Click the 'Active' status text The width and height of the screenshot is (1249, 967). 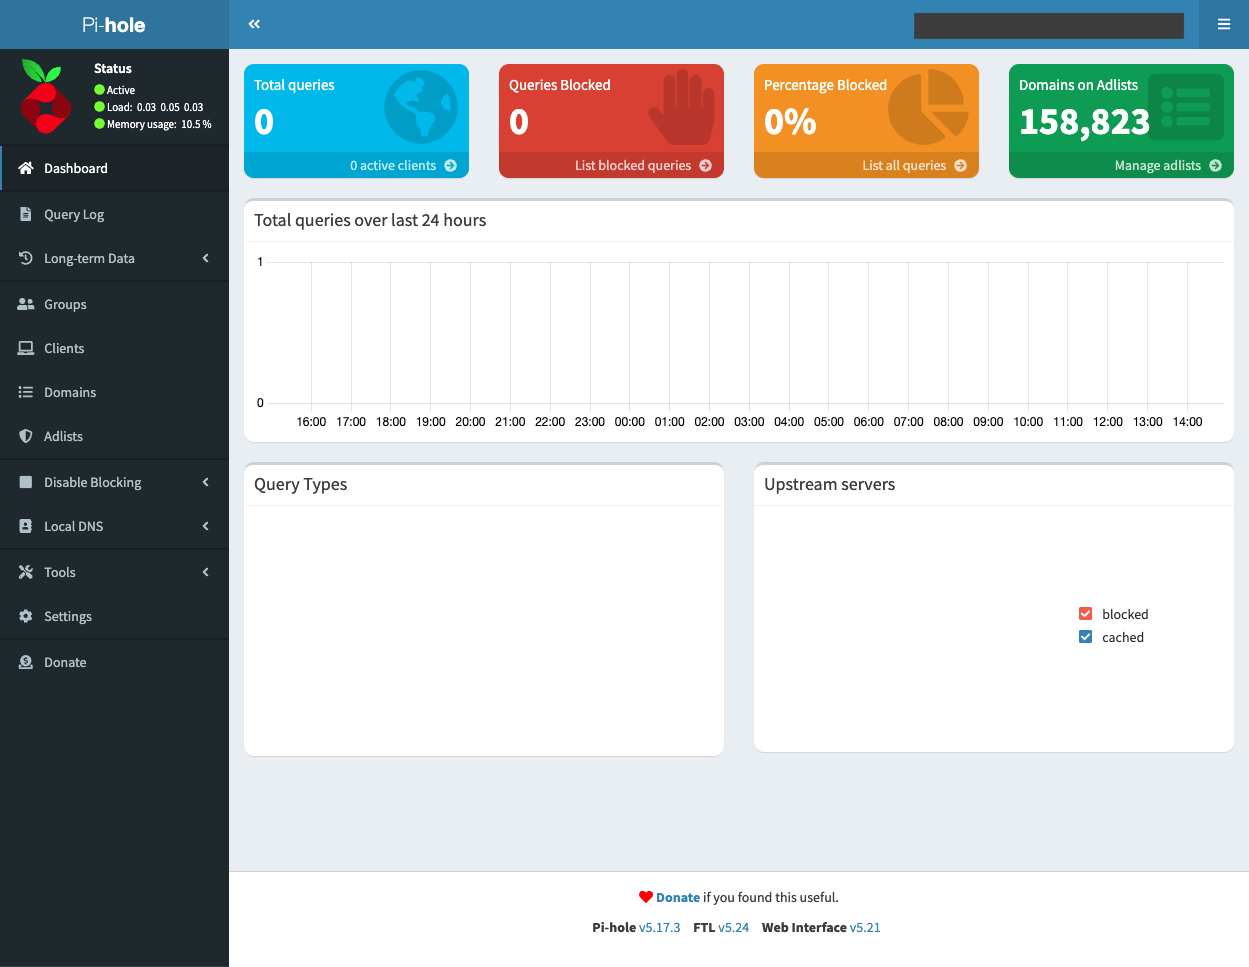click(121, 90)
